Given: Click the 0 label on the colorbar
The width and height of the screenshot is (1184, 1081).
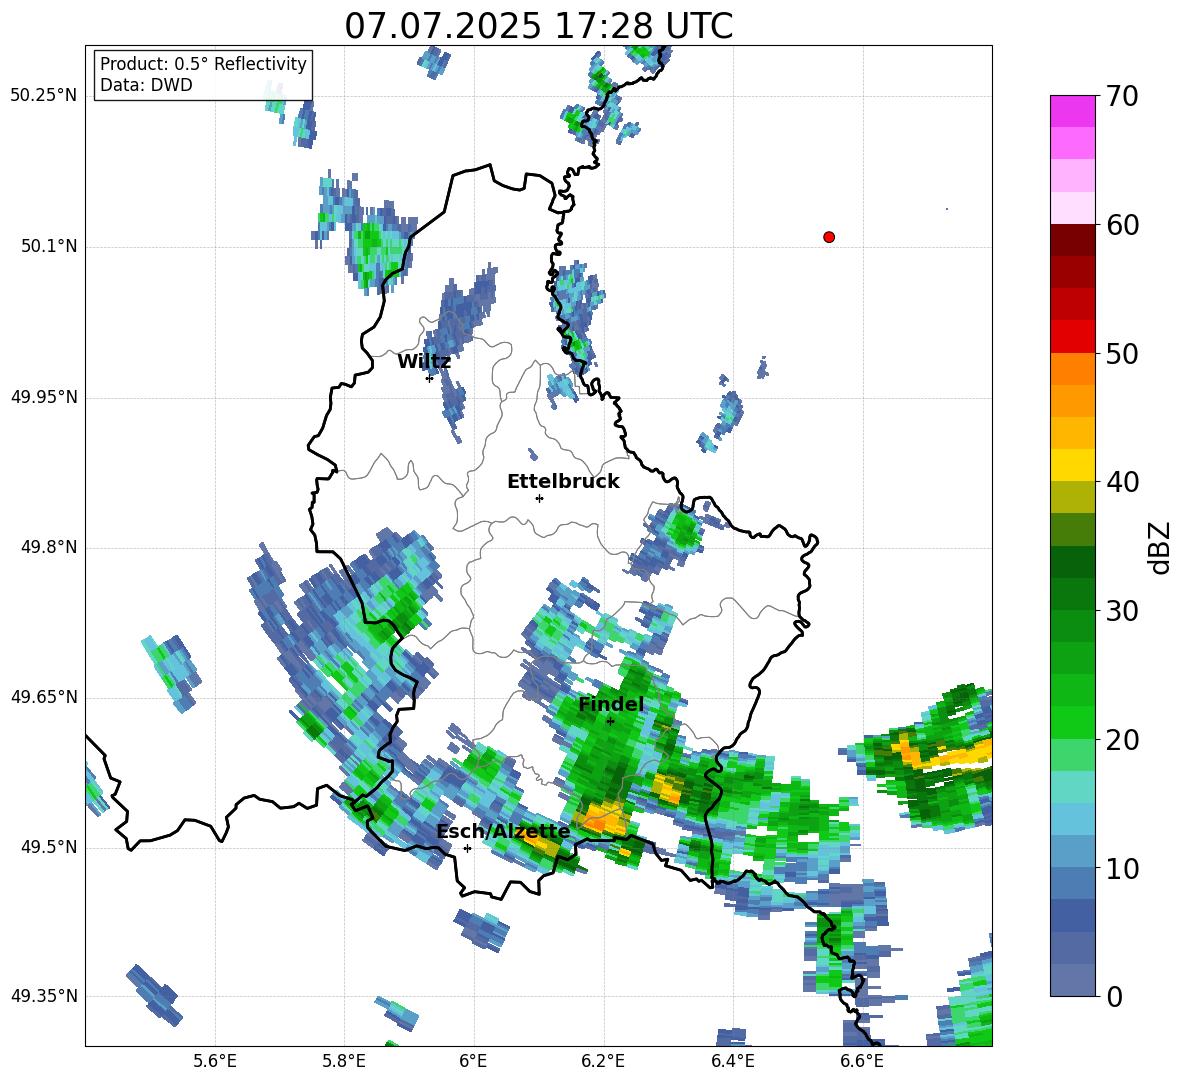Looking at the screenshot, I should pyautogui.click(x=1114, y=996).
